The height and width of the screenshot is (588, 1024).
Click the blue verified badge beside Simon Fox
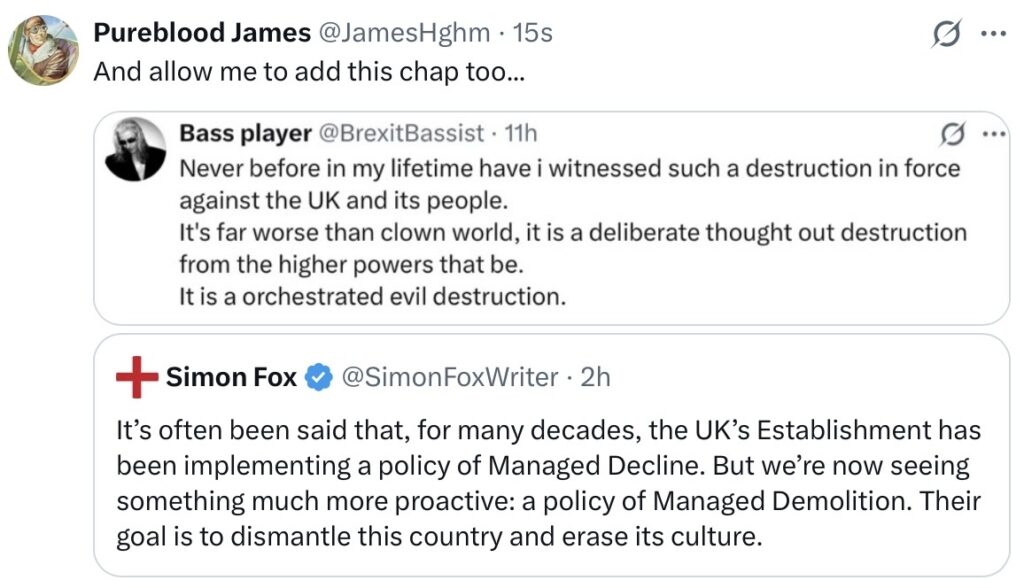tap(319, 377)
